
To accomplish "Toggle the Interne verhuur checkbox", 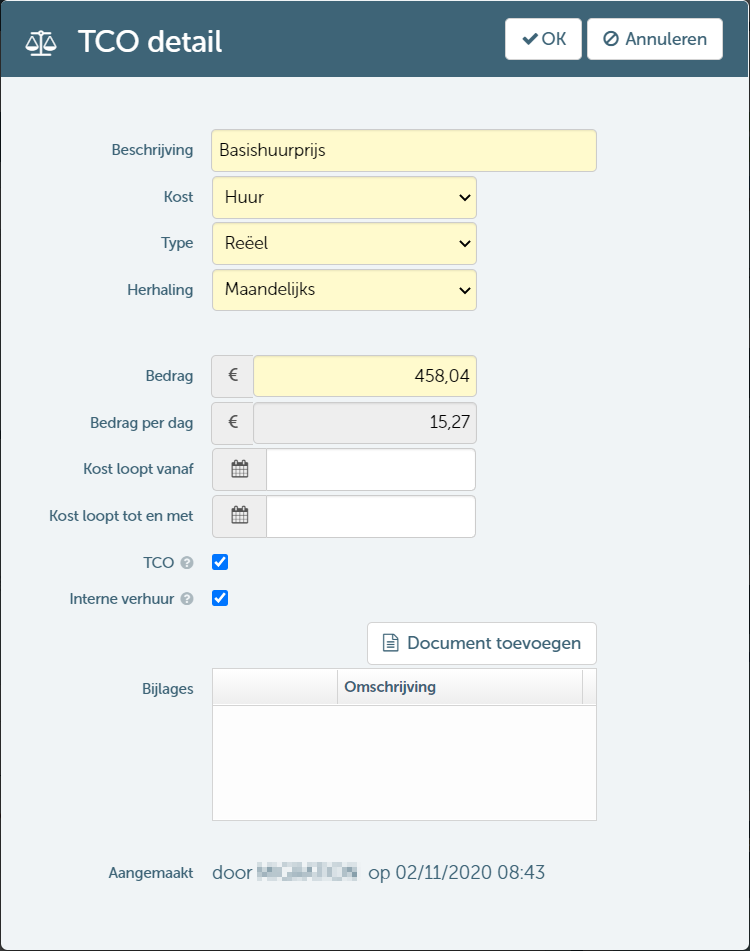I will click(x=220, y=599).
